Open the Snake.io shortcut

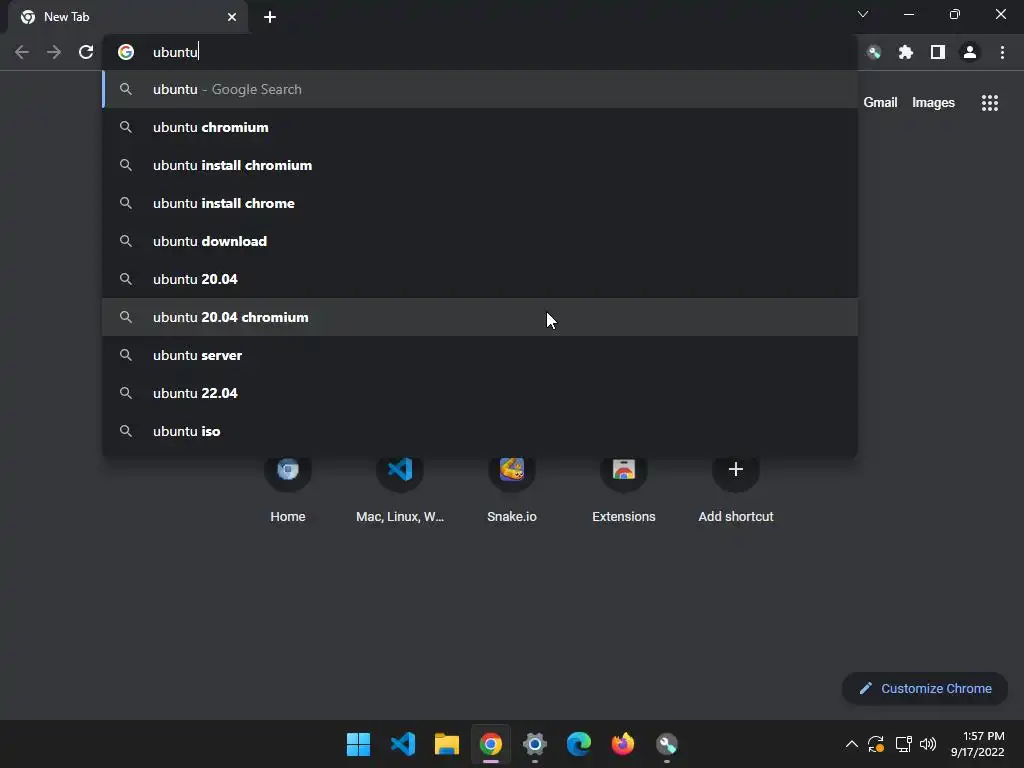[x=512, y=489]
